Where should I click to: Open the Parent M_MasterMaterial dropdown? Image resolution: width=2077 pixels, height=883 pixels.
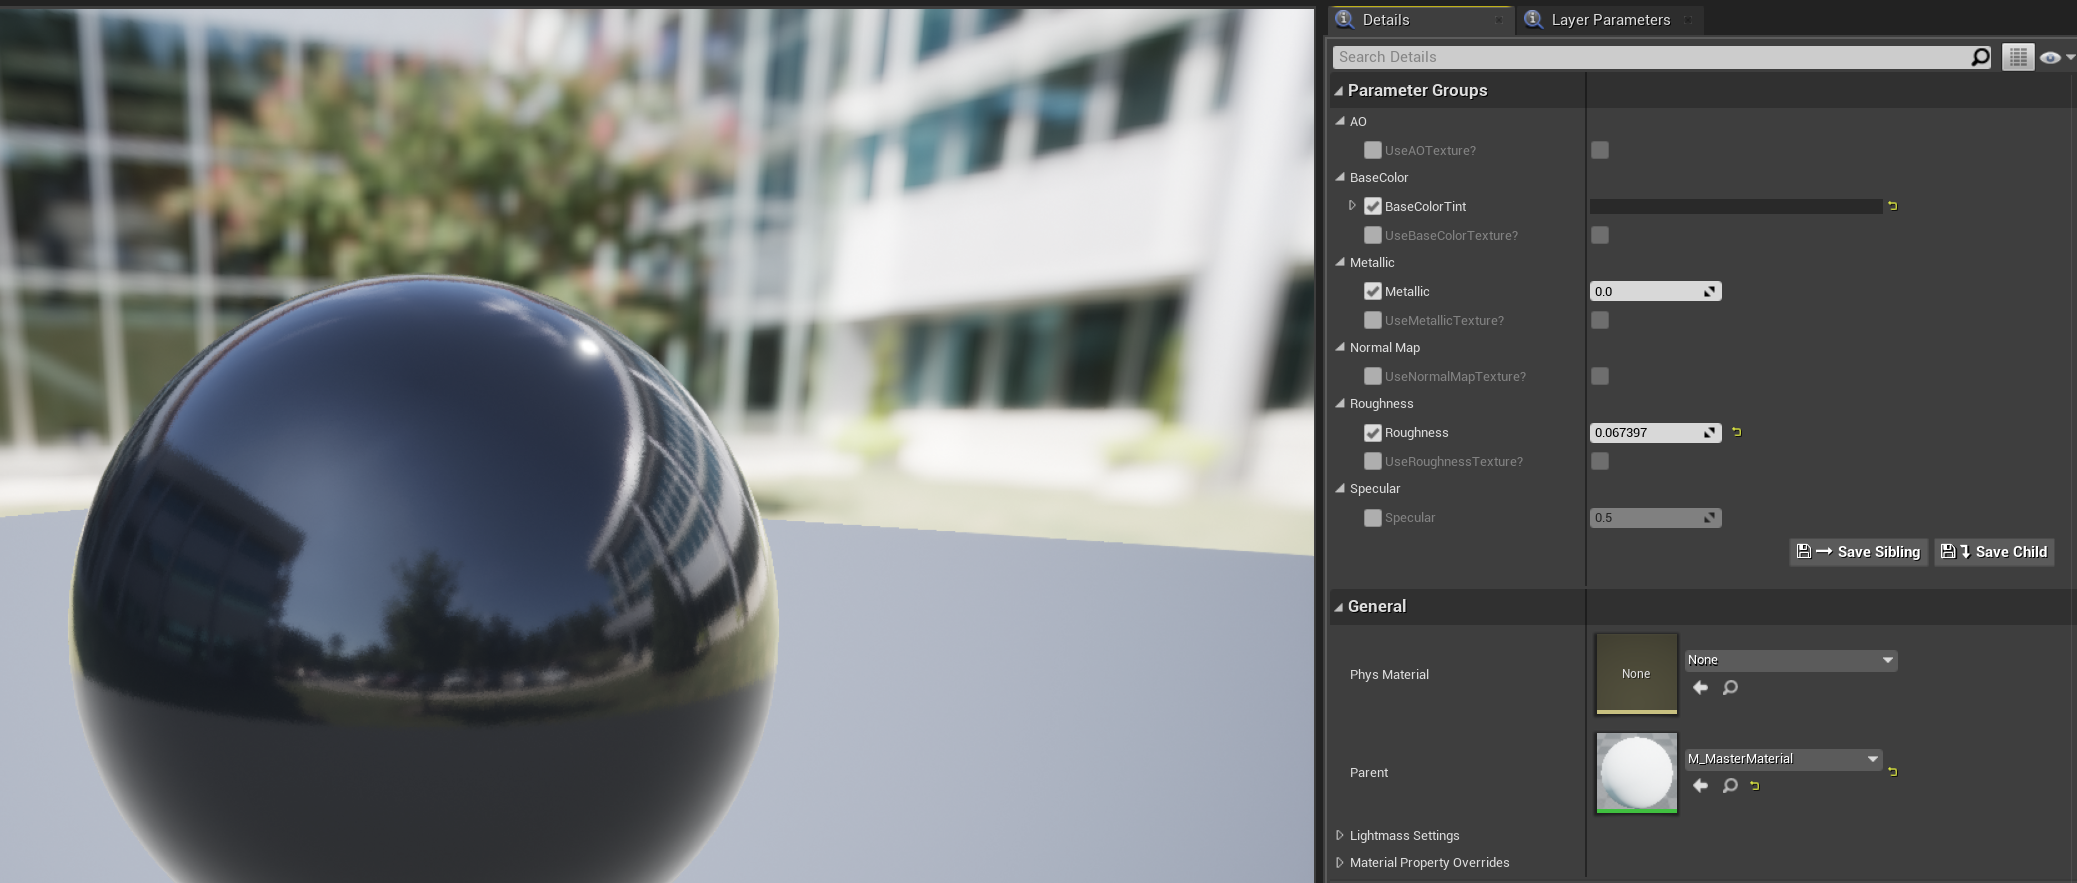1783,759
